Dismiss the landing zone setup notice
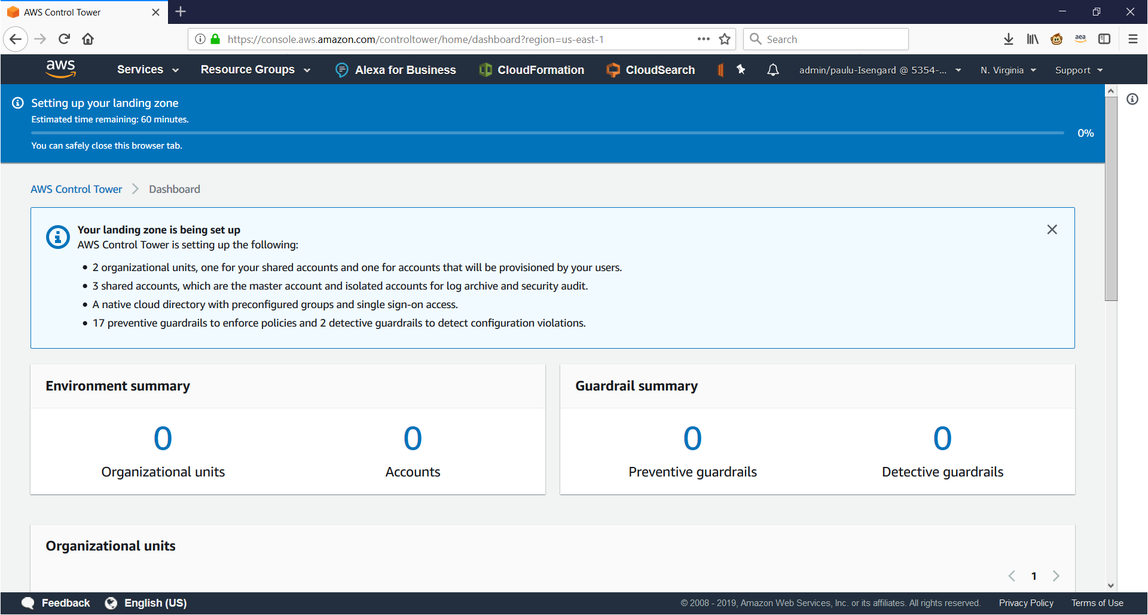This screenshot has height=615, width=1148. 1052,229
